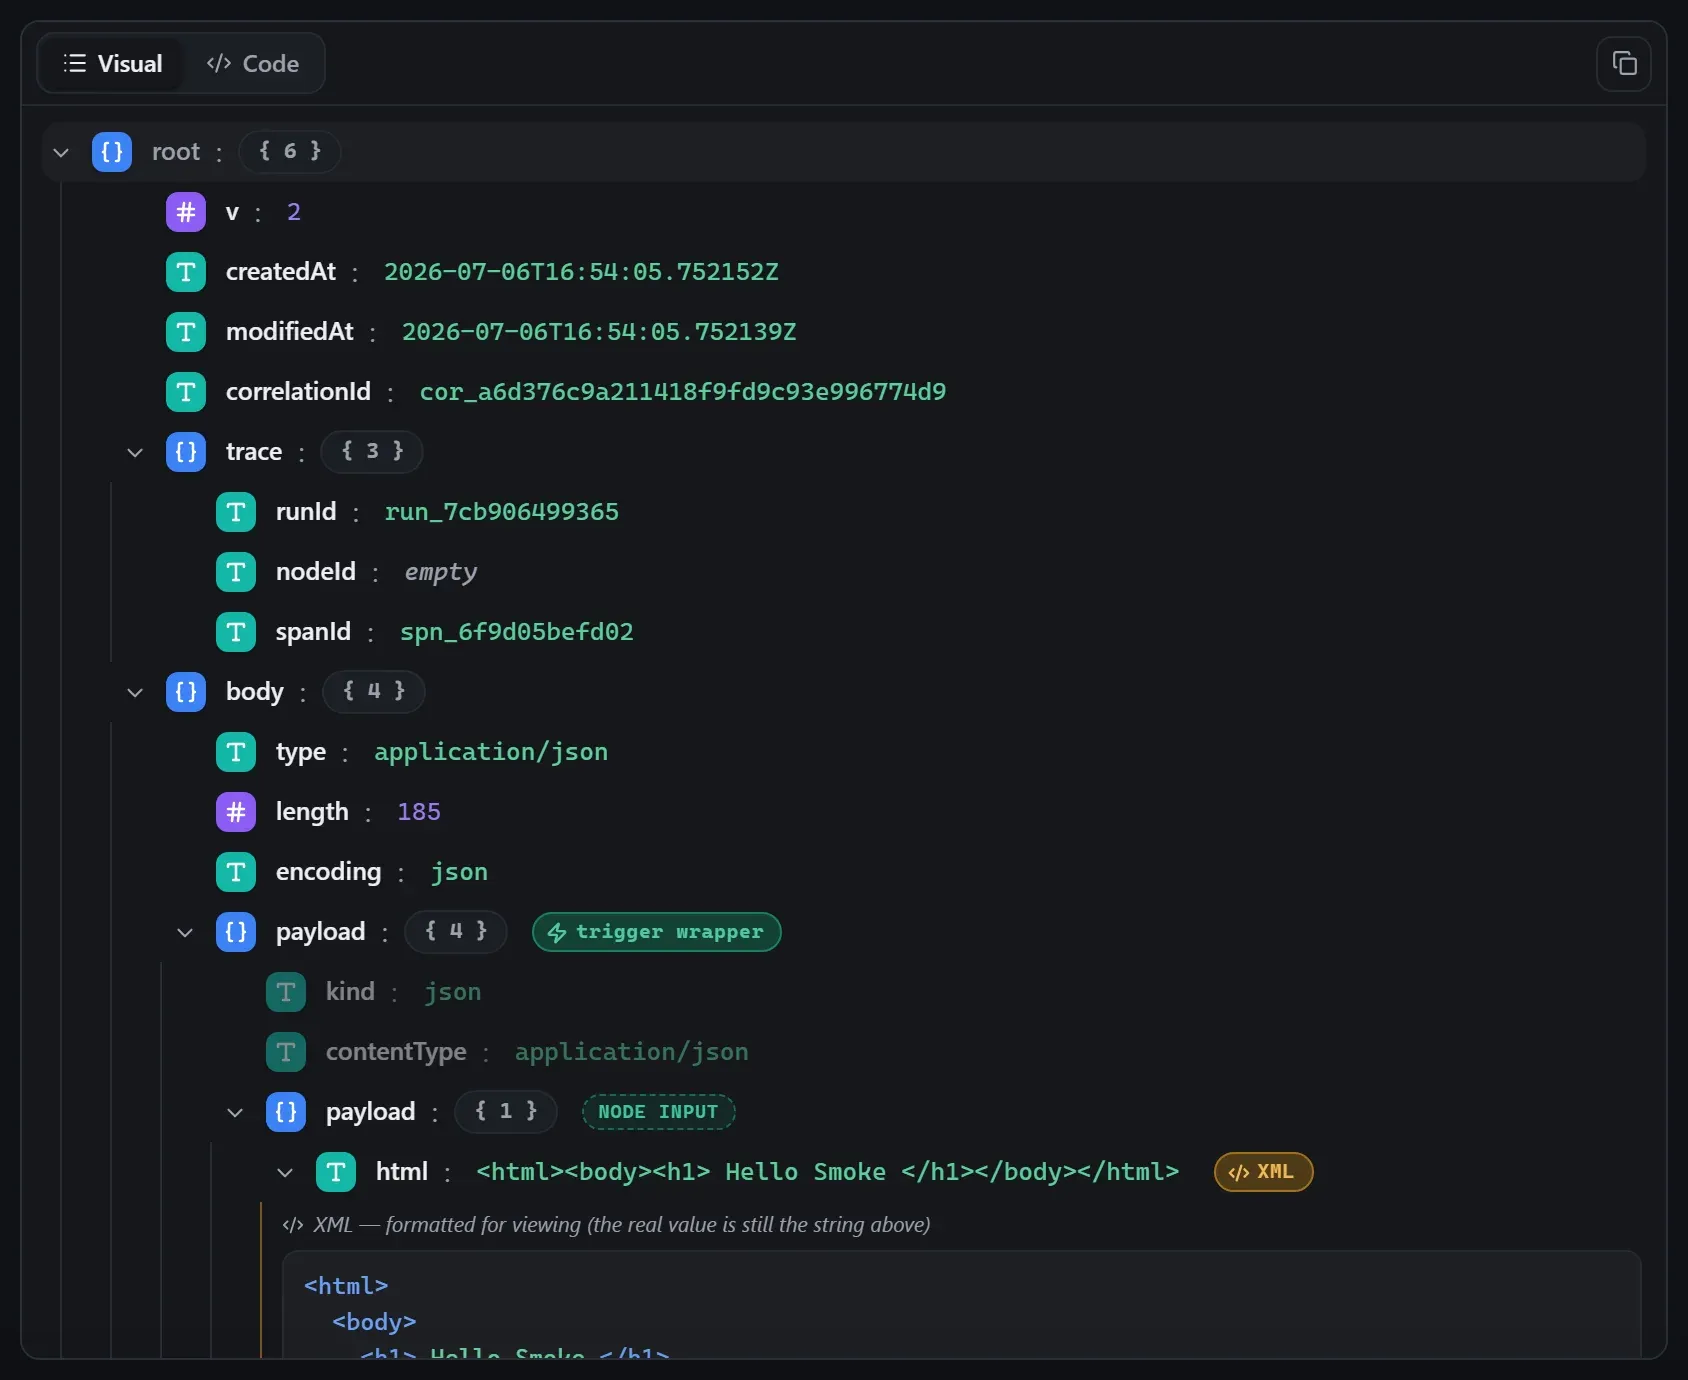1688x1380 pixels.
Task: Click the v value 2
Action: tap(294, 212)
